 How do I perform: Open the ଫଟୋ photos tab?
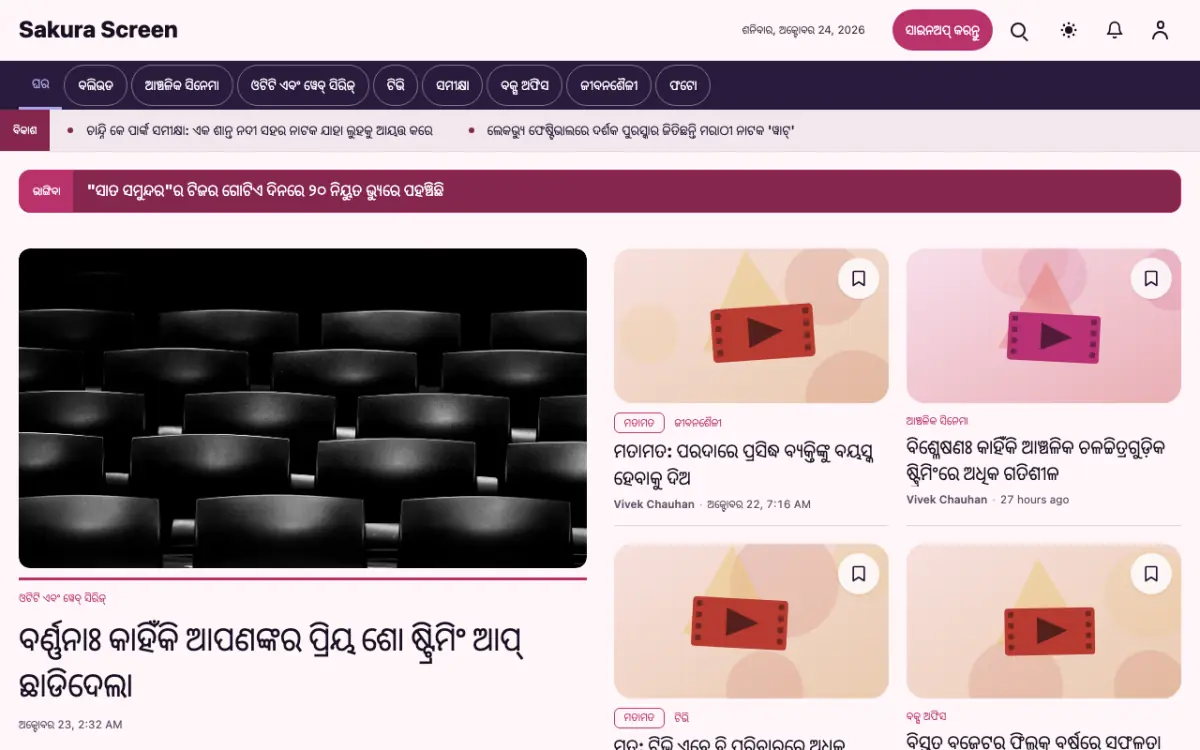pyautogui.click(x=683, y=86)
